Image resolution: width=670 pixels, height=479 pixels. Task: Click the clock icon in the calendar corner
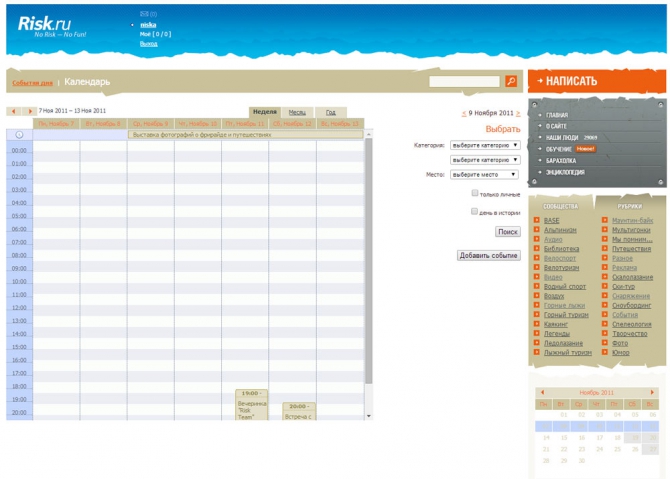pyautogui.click(x=19, y=134)
